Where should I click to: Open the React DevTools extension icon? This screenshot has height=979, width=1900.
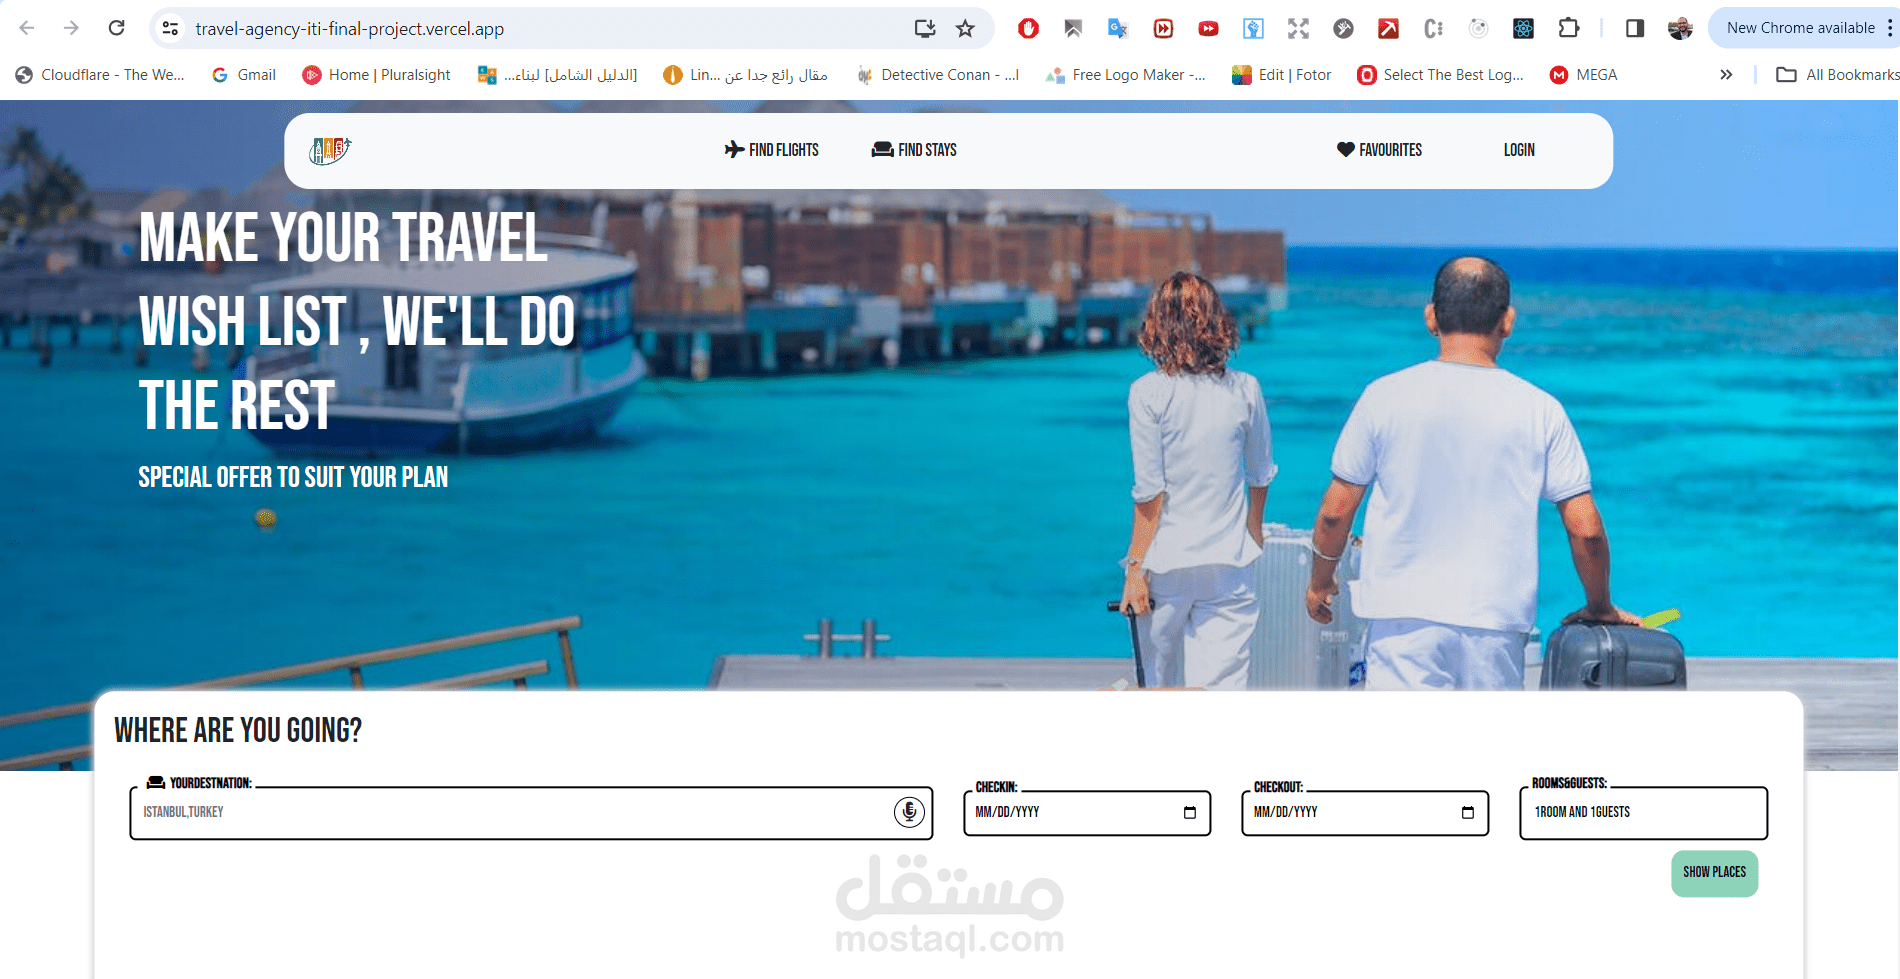click(1523, 28)
